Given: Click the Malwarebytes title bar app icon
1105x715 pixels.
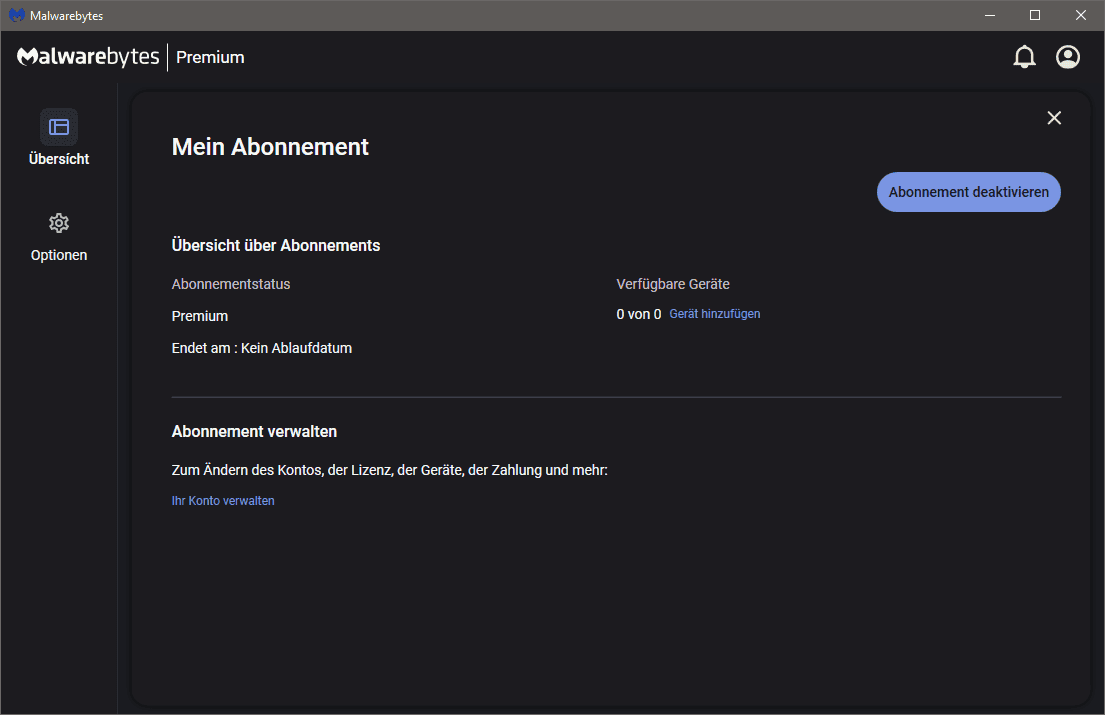Looking at the screenshot, I should [17, 15].
